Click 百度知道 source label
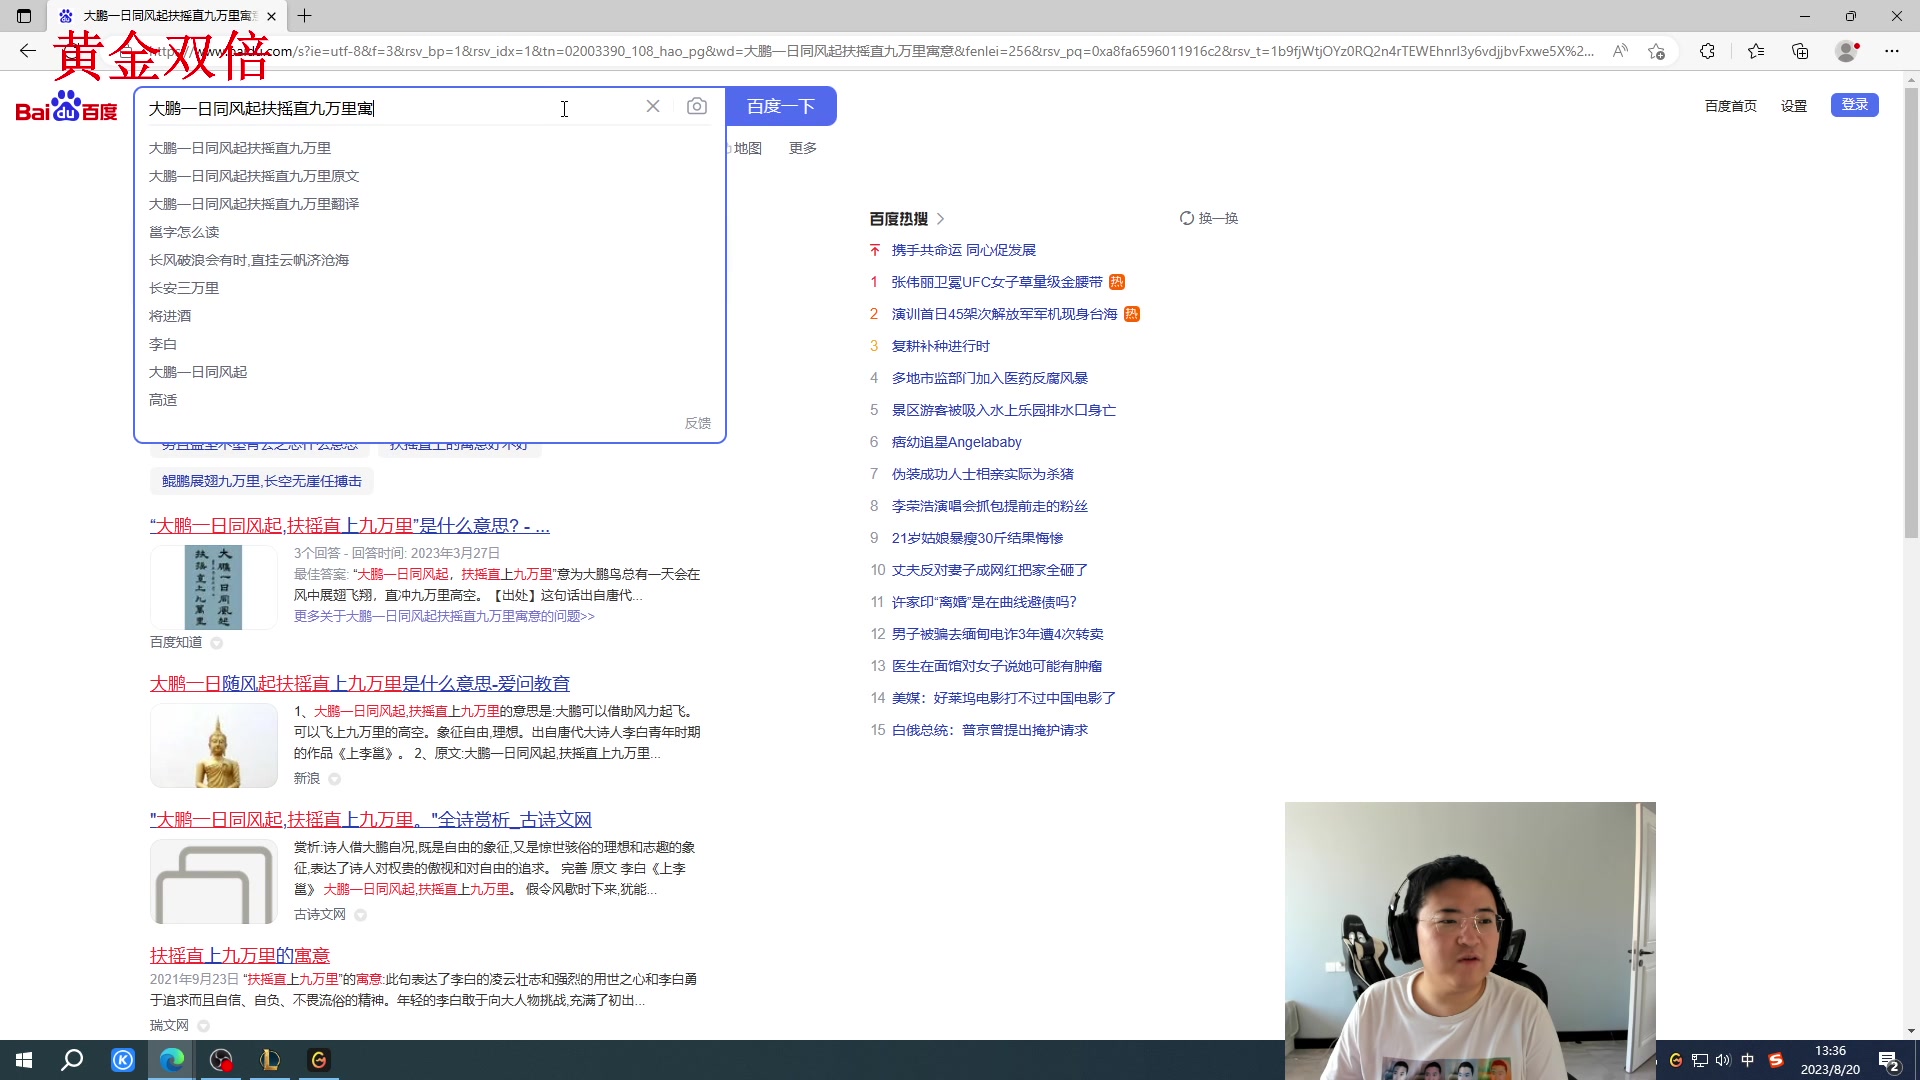Screen dimensions: 1920x1080 tap(176, 642)
